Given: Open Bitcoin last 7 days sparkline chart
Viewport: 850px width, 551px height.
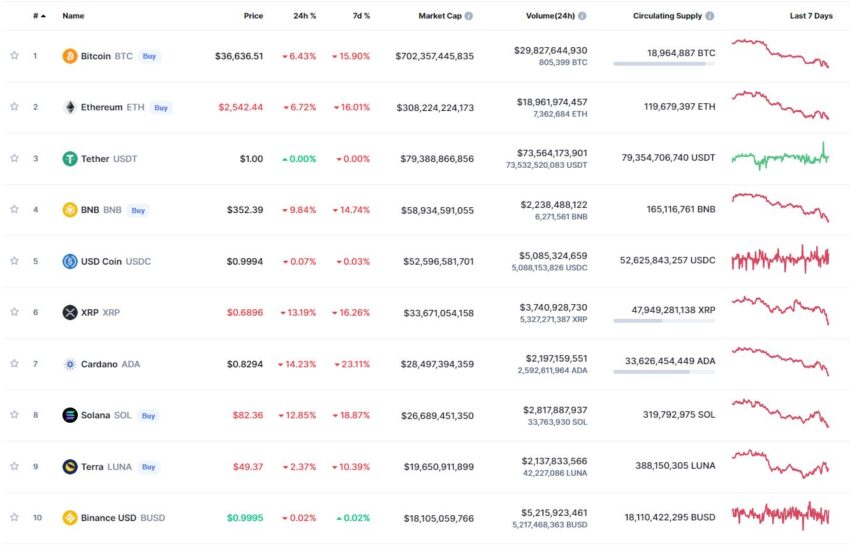Looking at the screenshot, I should tap(780, 53).
